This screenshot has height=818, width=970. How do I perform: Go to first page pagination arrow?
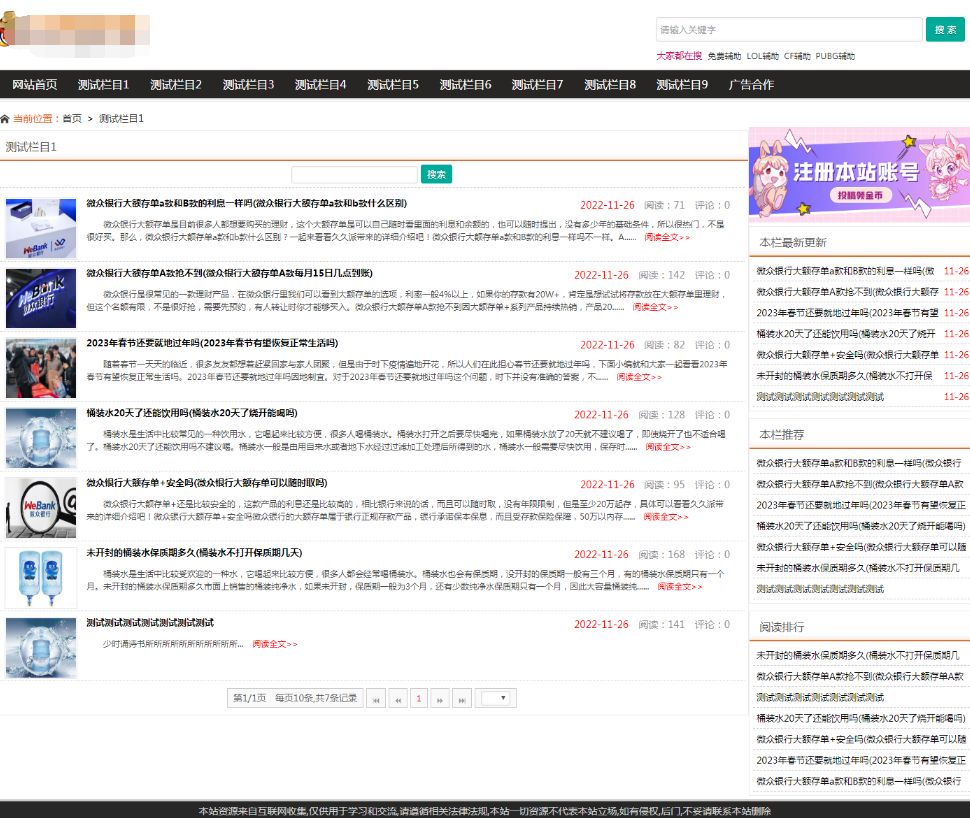[x=376, y=699]
